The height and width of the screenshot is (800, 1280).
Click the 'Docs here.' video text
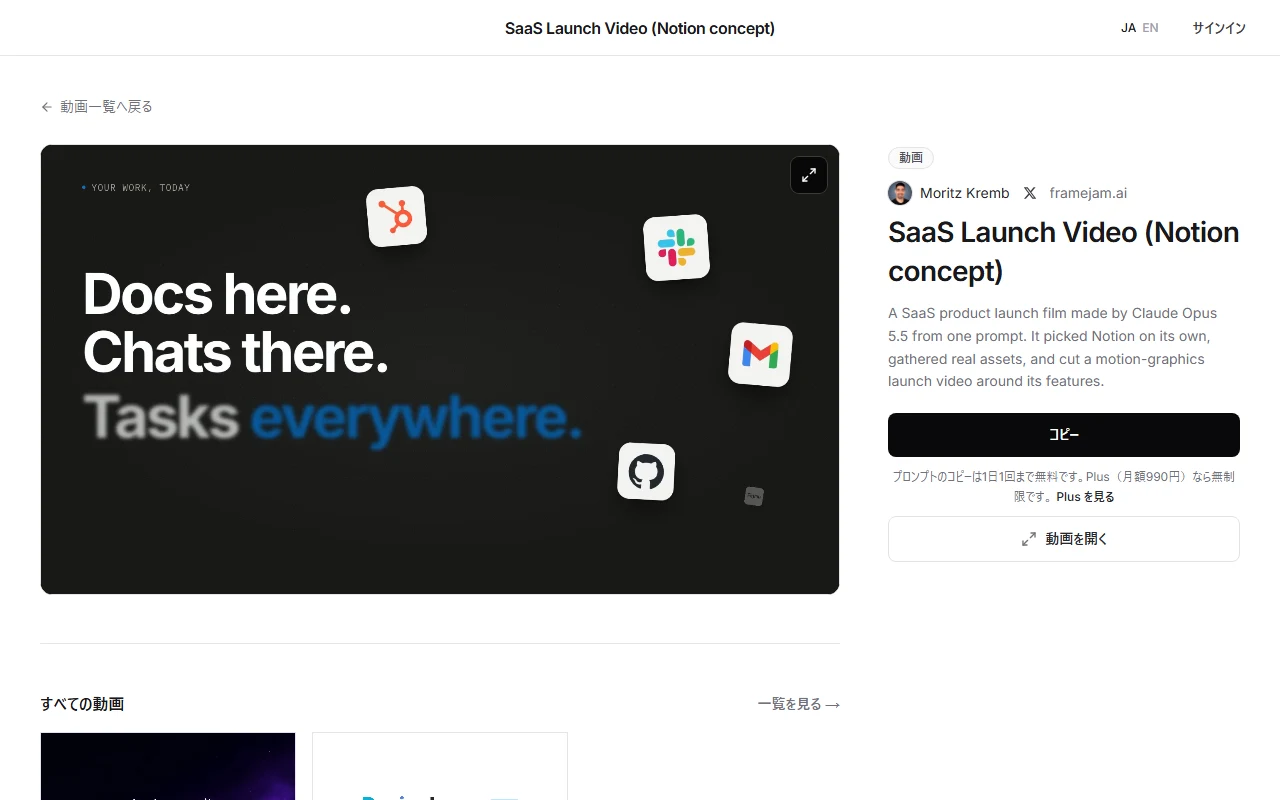[x=217, y=294]
